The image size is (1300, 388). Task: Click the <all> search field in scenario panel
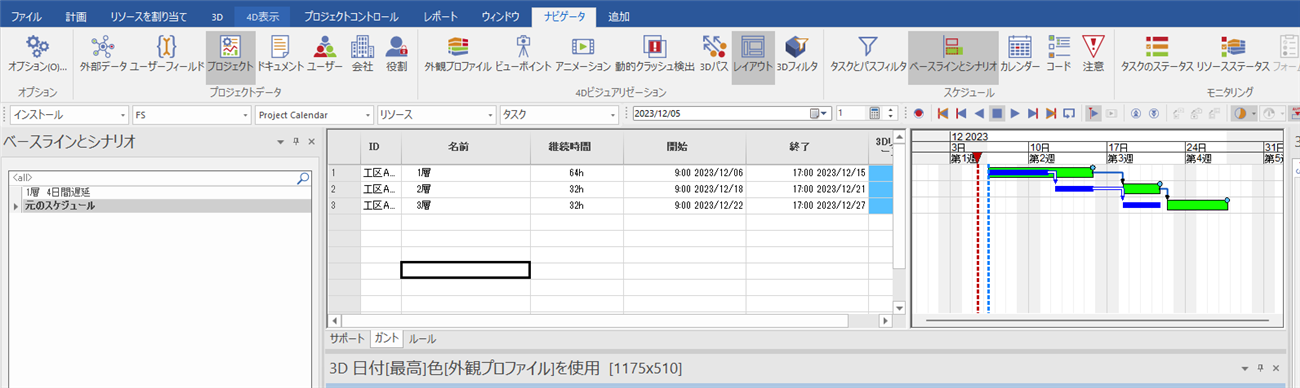[160, 178]
